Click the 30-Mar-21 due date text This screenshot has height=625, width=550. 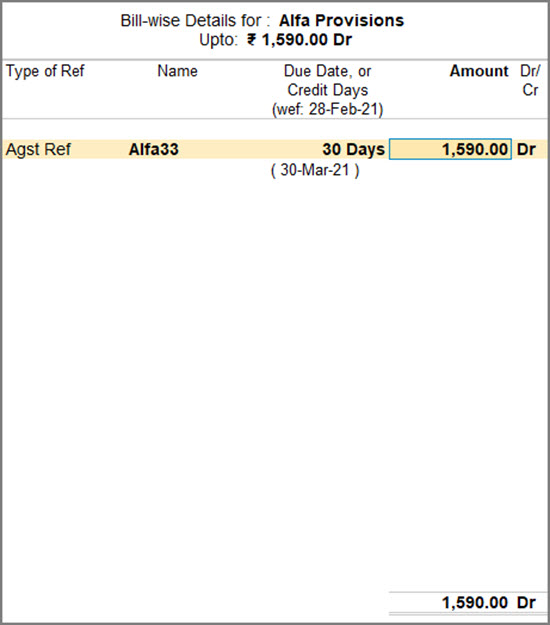coord(315,170)
